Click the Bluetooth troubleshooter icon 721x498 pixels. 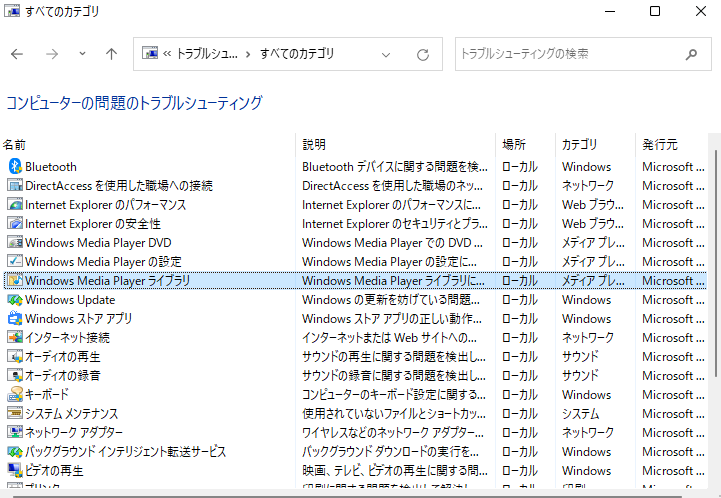click(x=14, y=167)
